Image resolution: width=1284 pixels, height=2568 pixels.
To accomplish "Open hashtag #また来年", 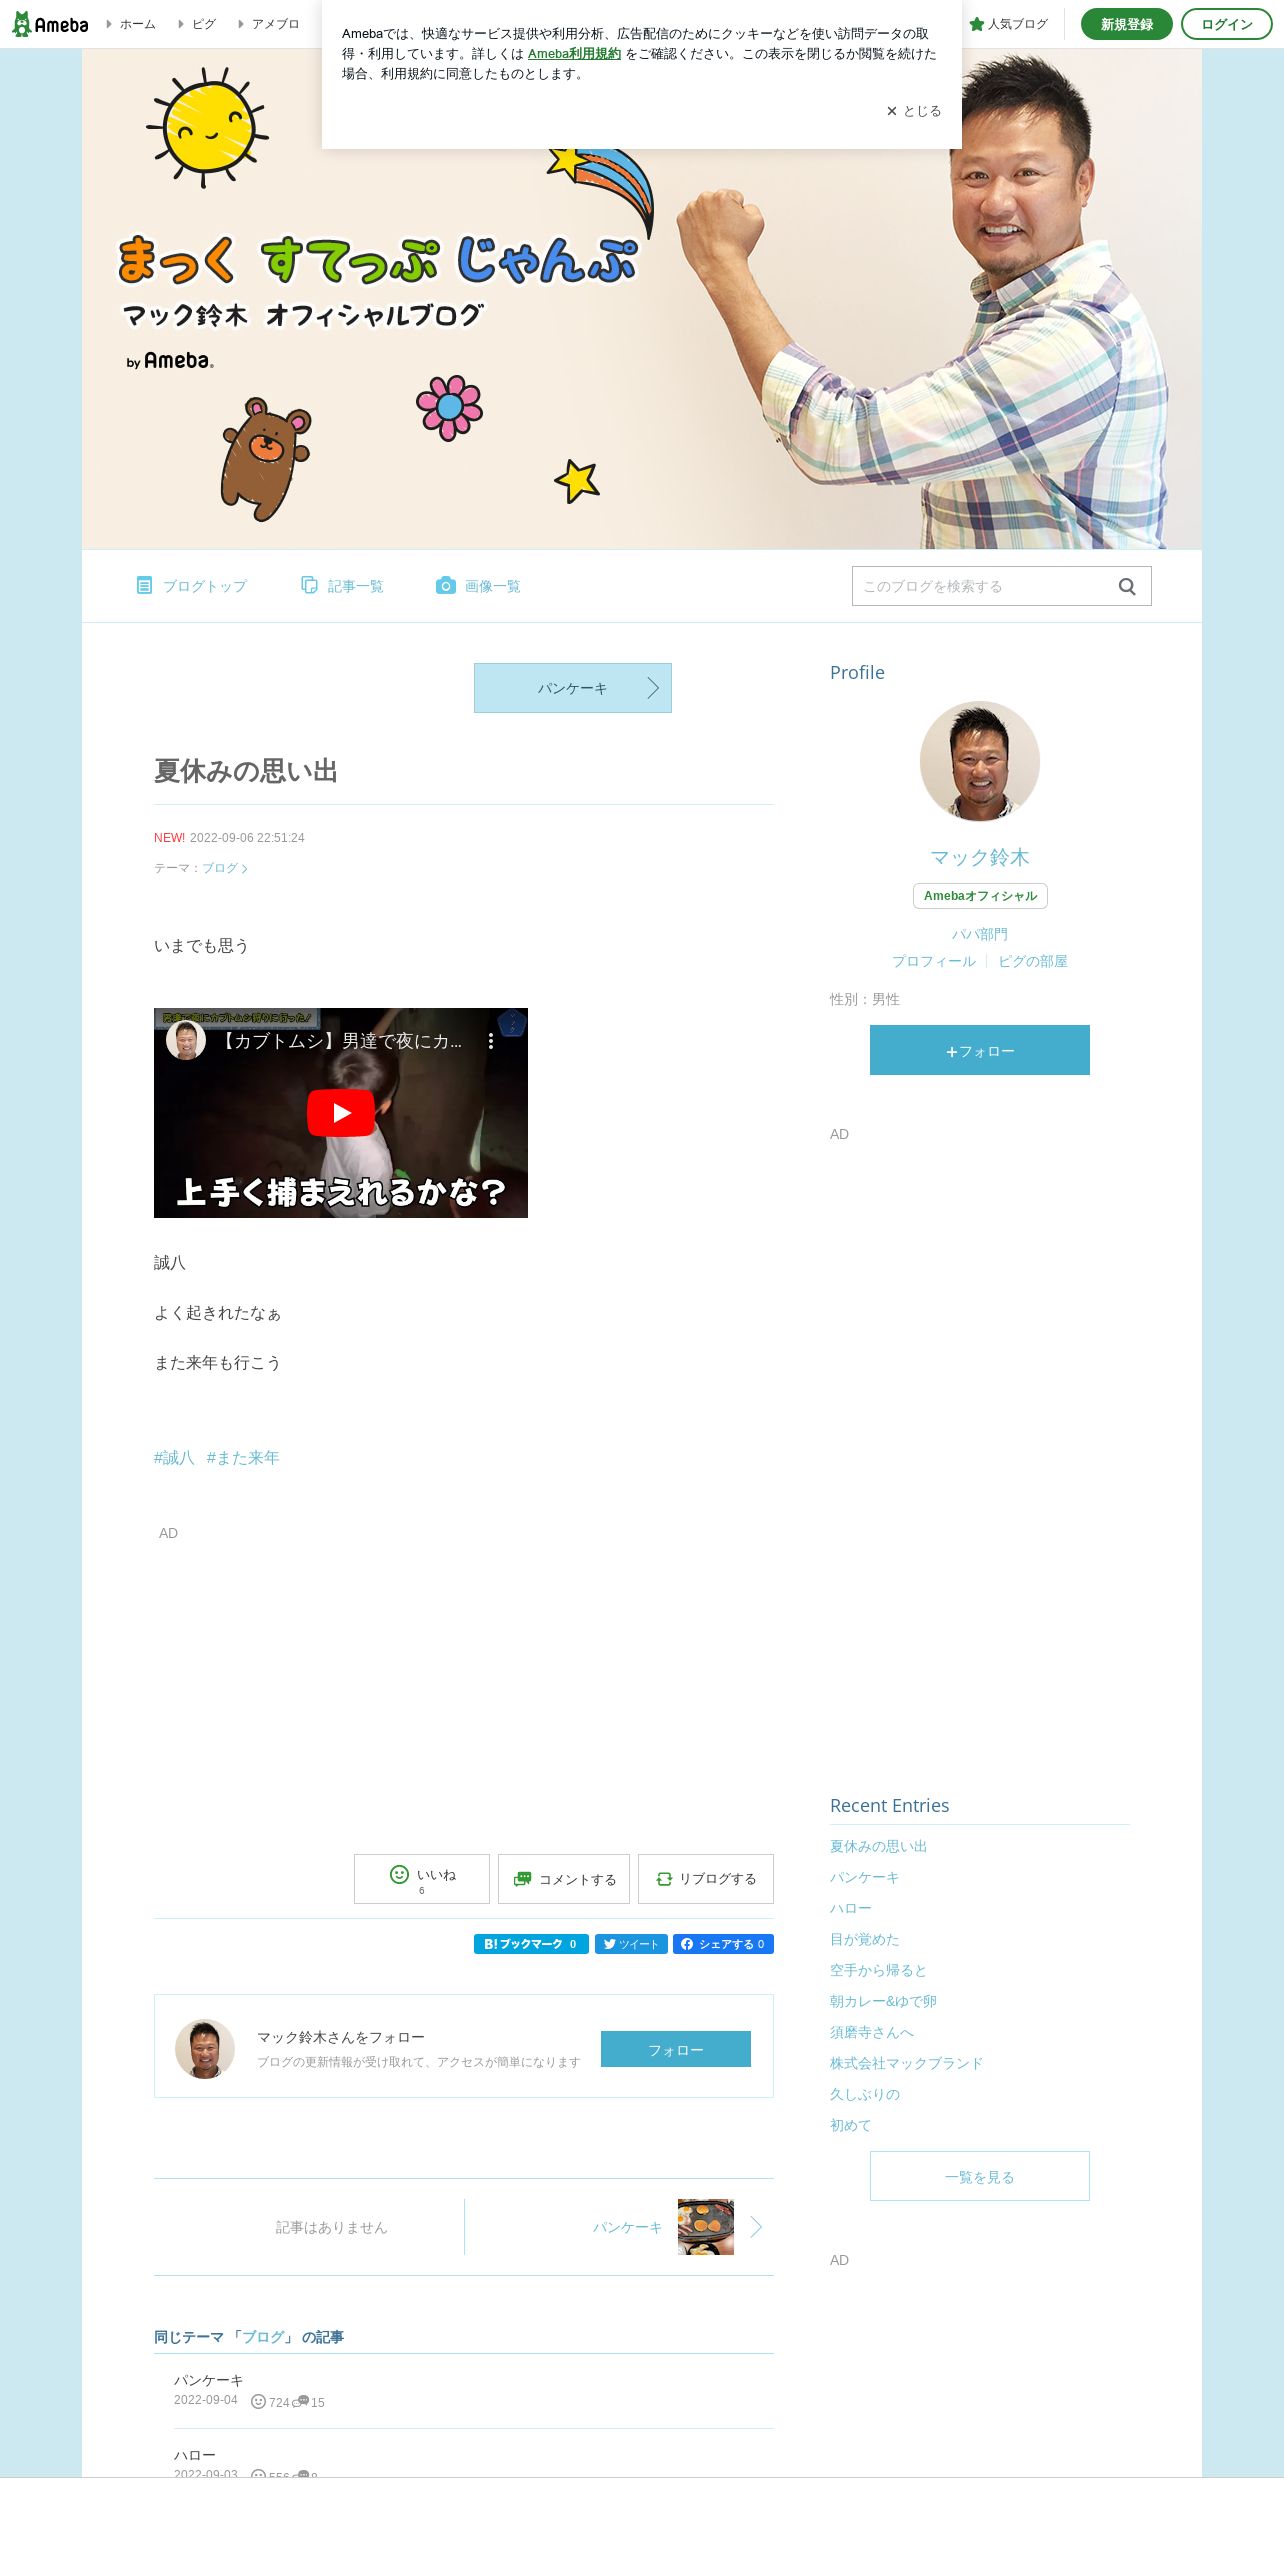I will click(243, 1458).
